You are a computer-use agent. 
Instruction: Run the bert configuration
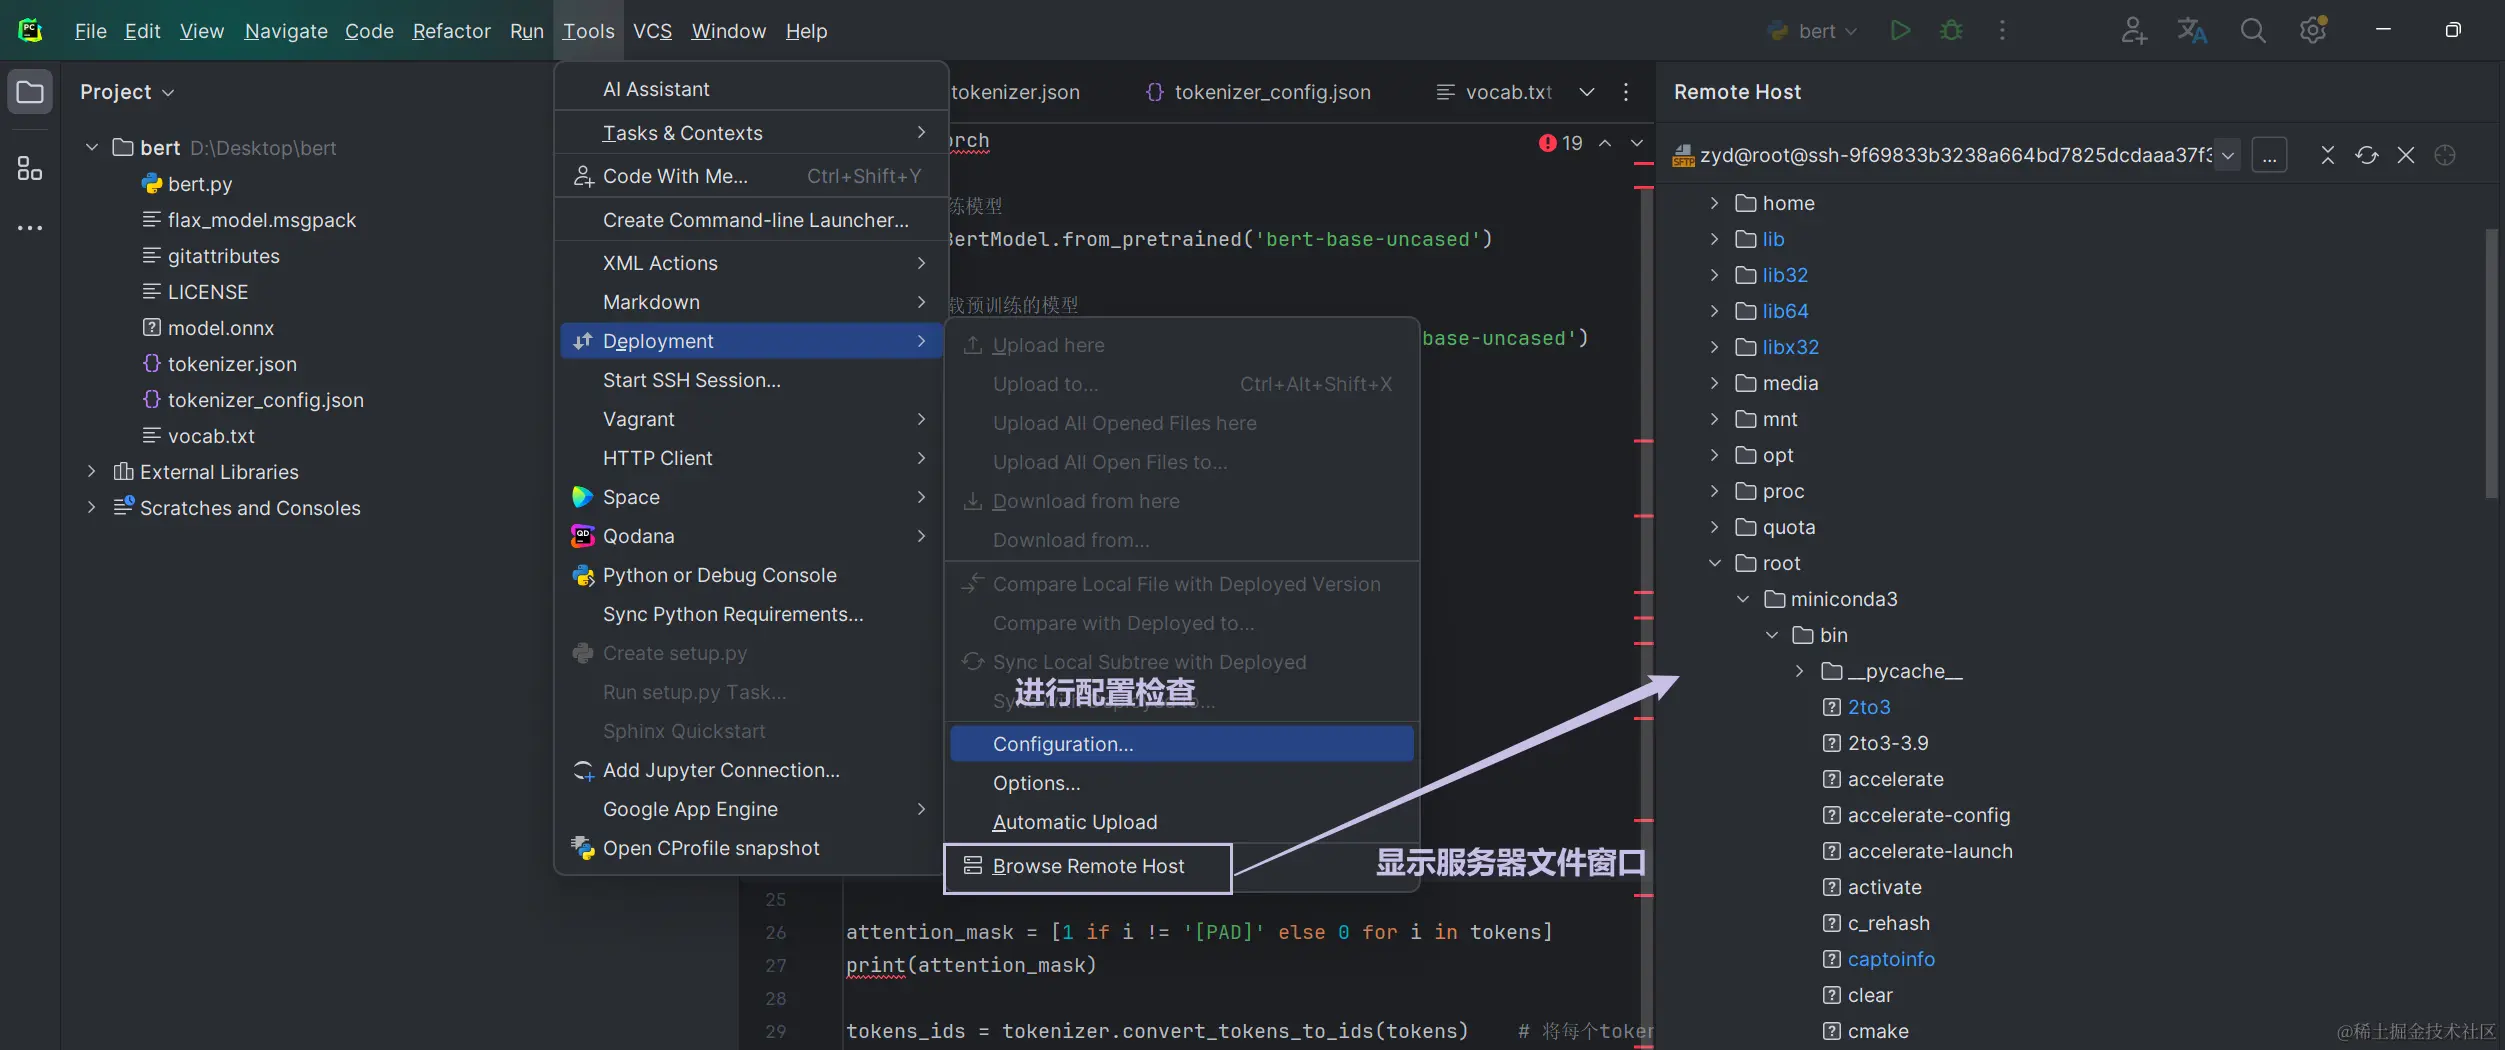pyautogui.click(x=1900, y=31)
